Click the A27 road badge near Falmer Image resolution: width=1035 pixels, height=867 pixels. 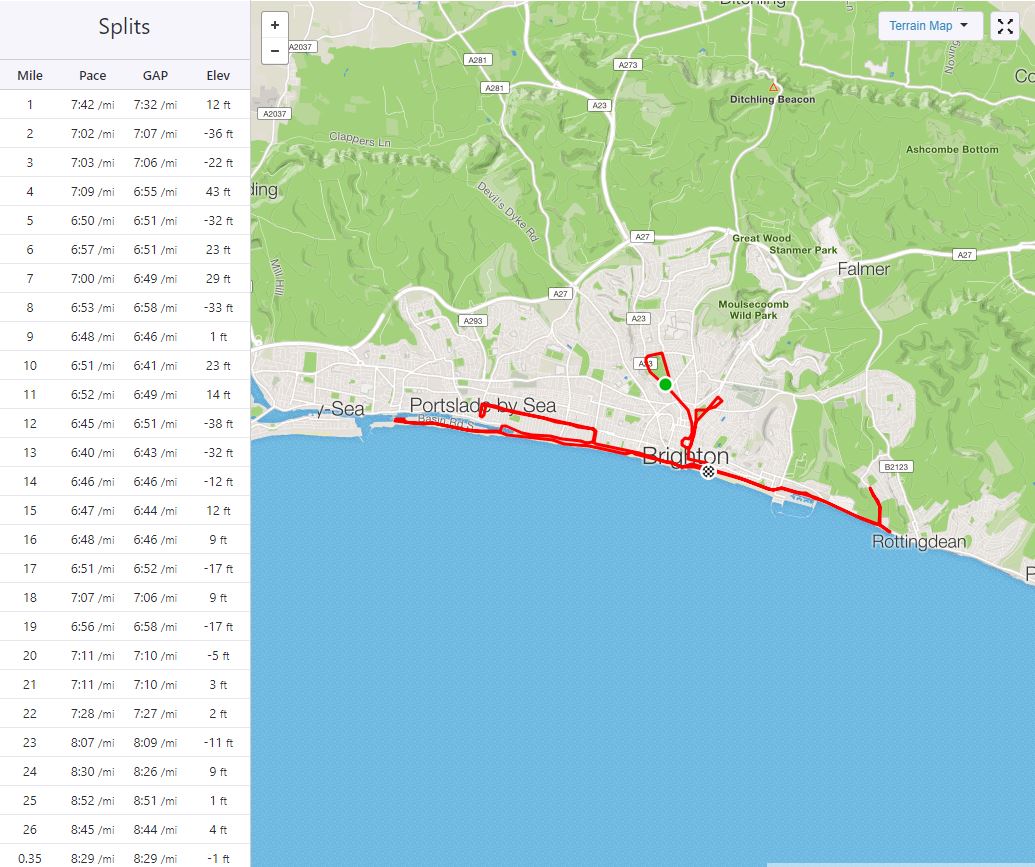(x=964, y=254)
